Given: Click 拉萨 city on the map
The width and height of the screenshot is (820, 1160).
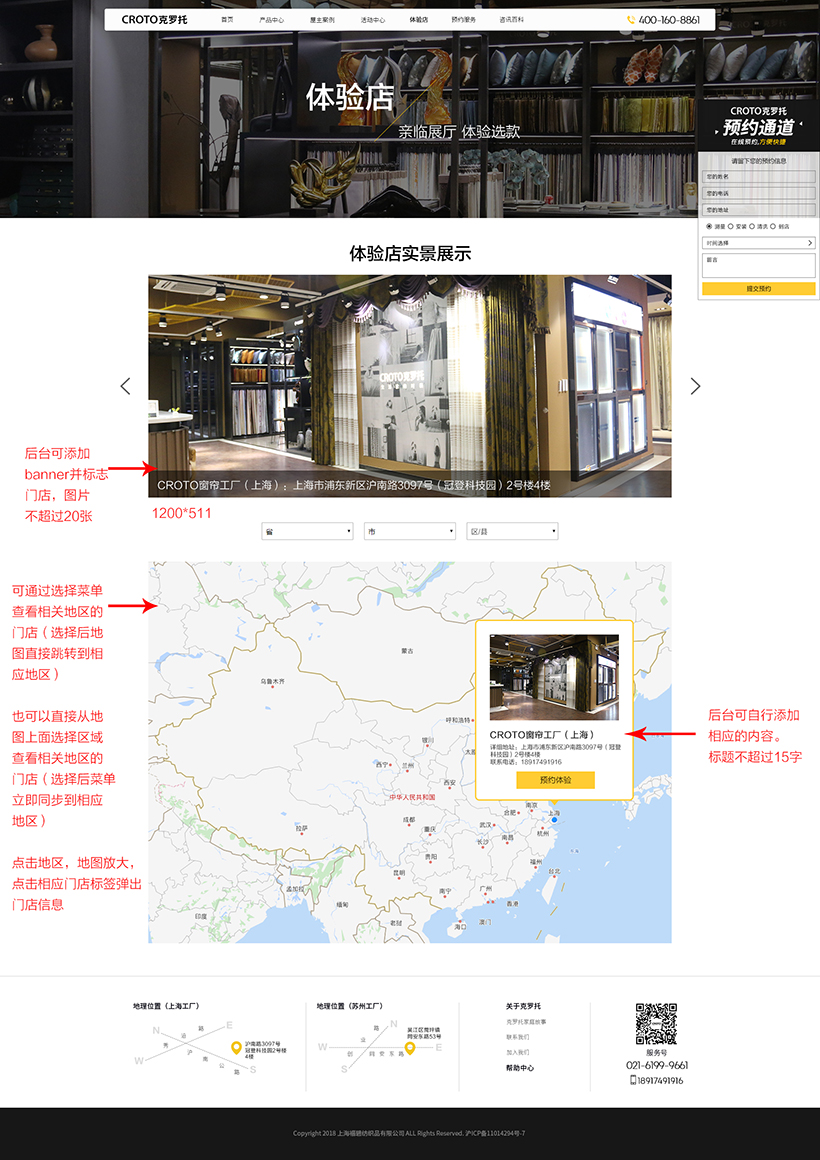Looking at the screenshot, I should (301, 829).
